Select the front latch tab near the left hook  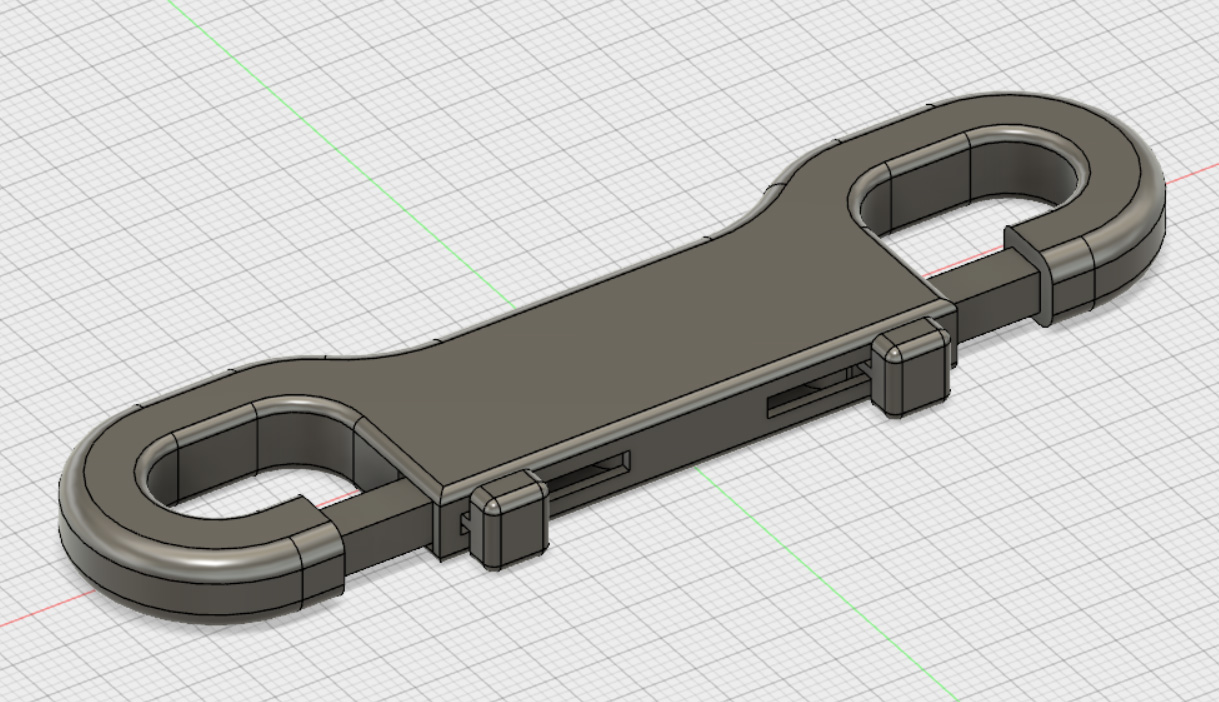pyautogui.click(x=509, y=521)
